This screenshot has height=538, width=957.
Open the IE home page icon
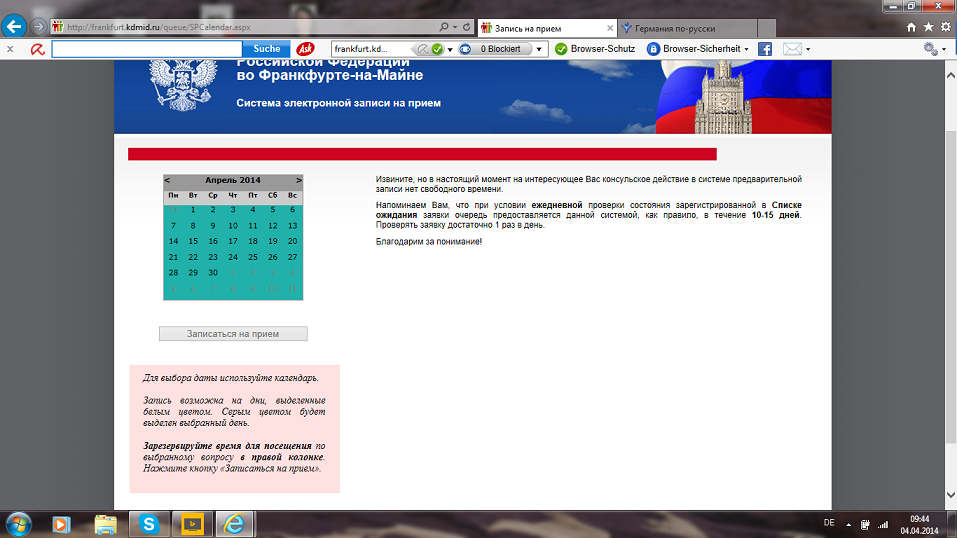pos(911,28)
